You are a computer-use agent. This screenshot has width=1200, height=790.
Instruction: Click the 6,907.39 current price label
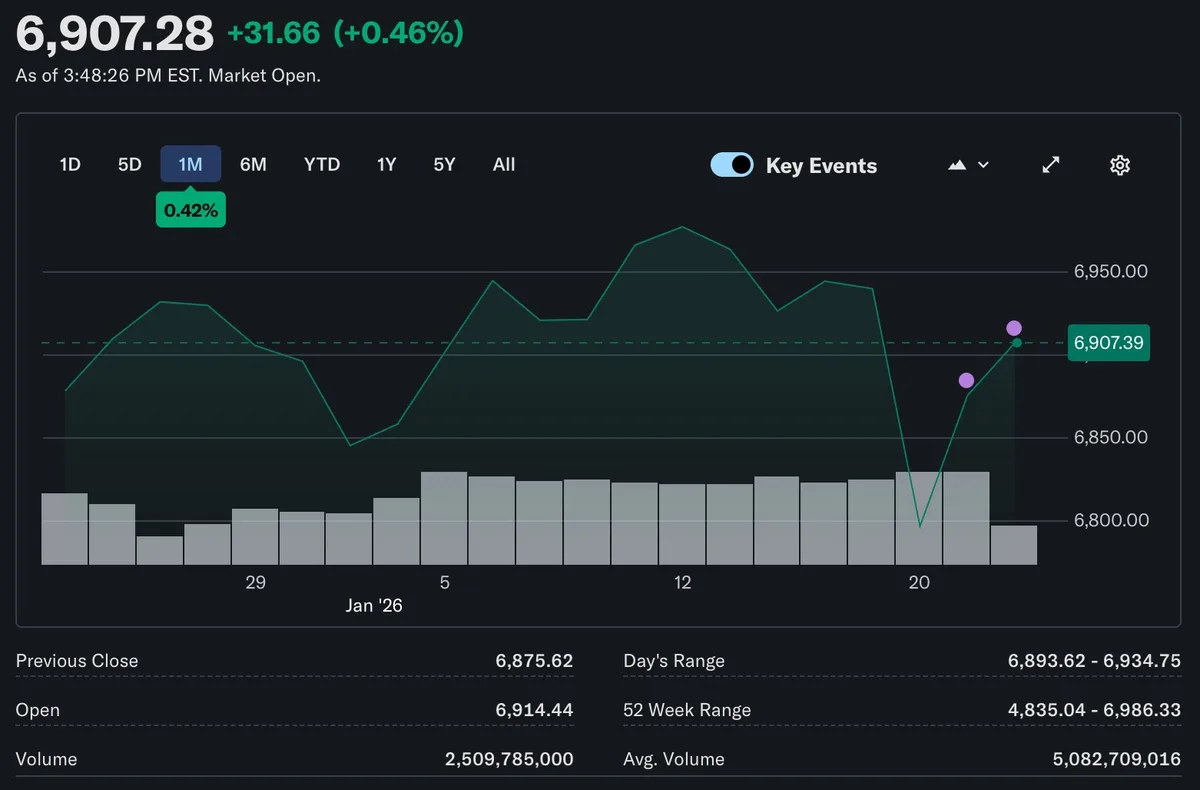1108,343
